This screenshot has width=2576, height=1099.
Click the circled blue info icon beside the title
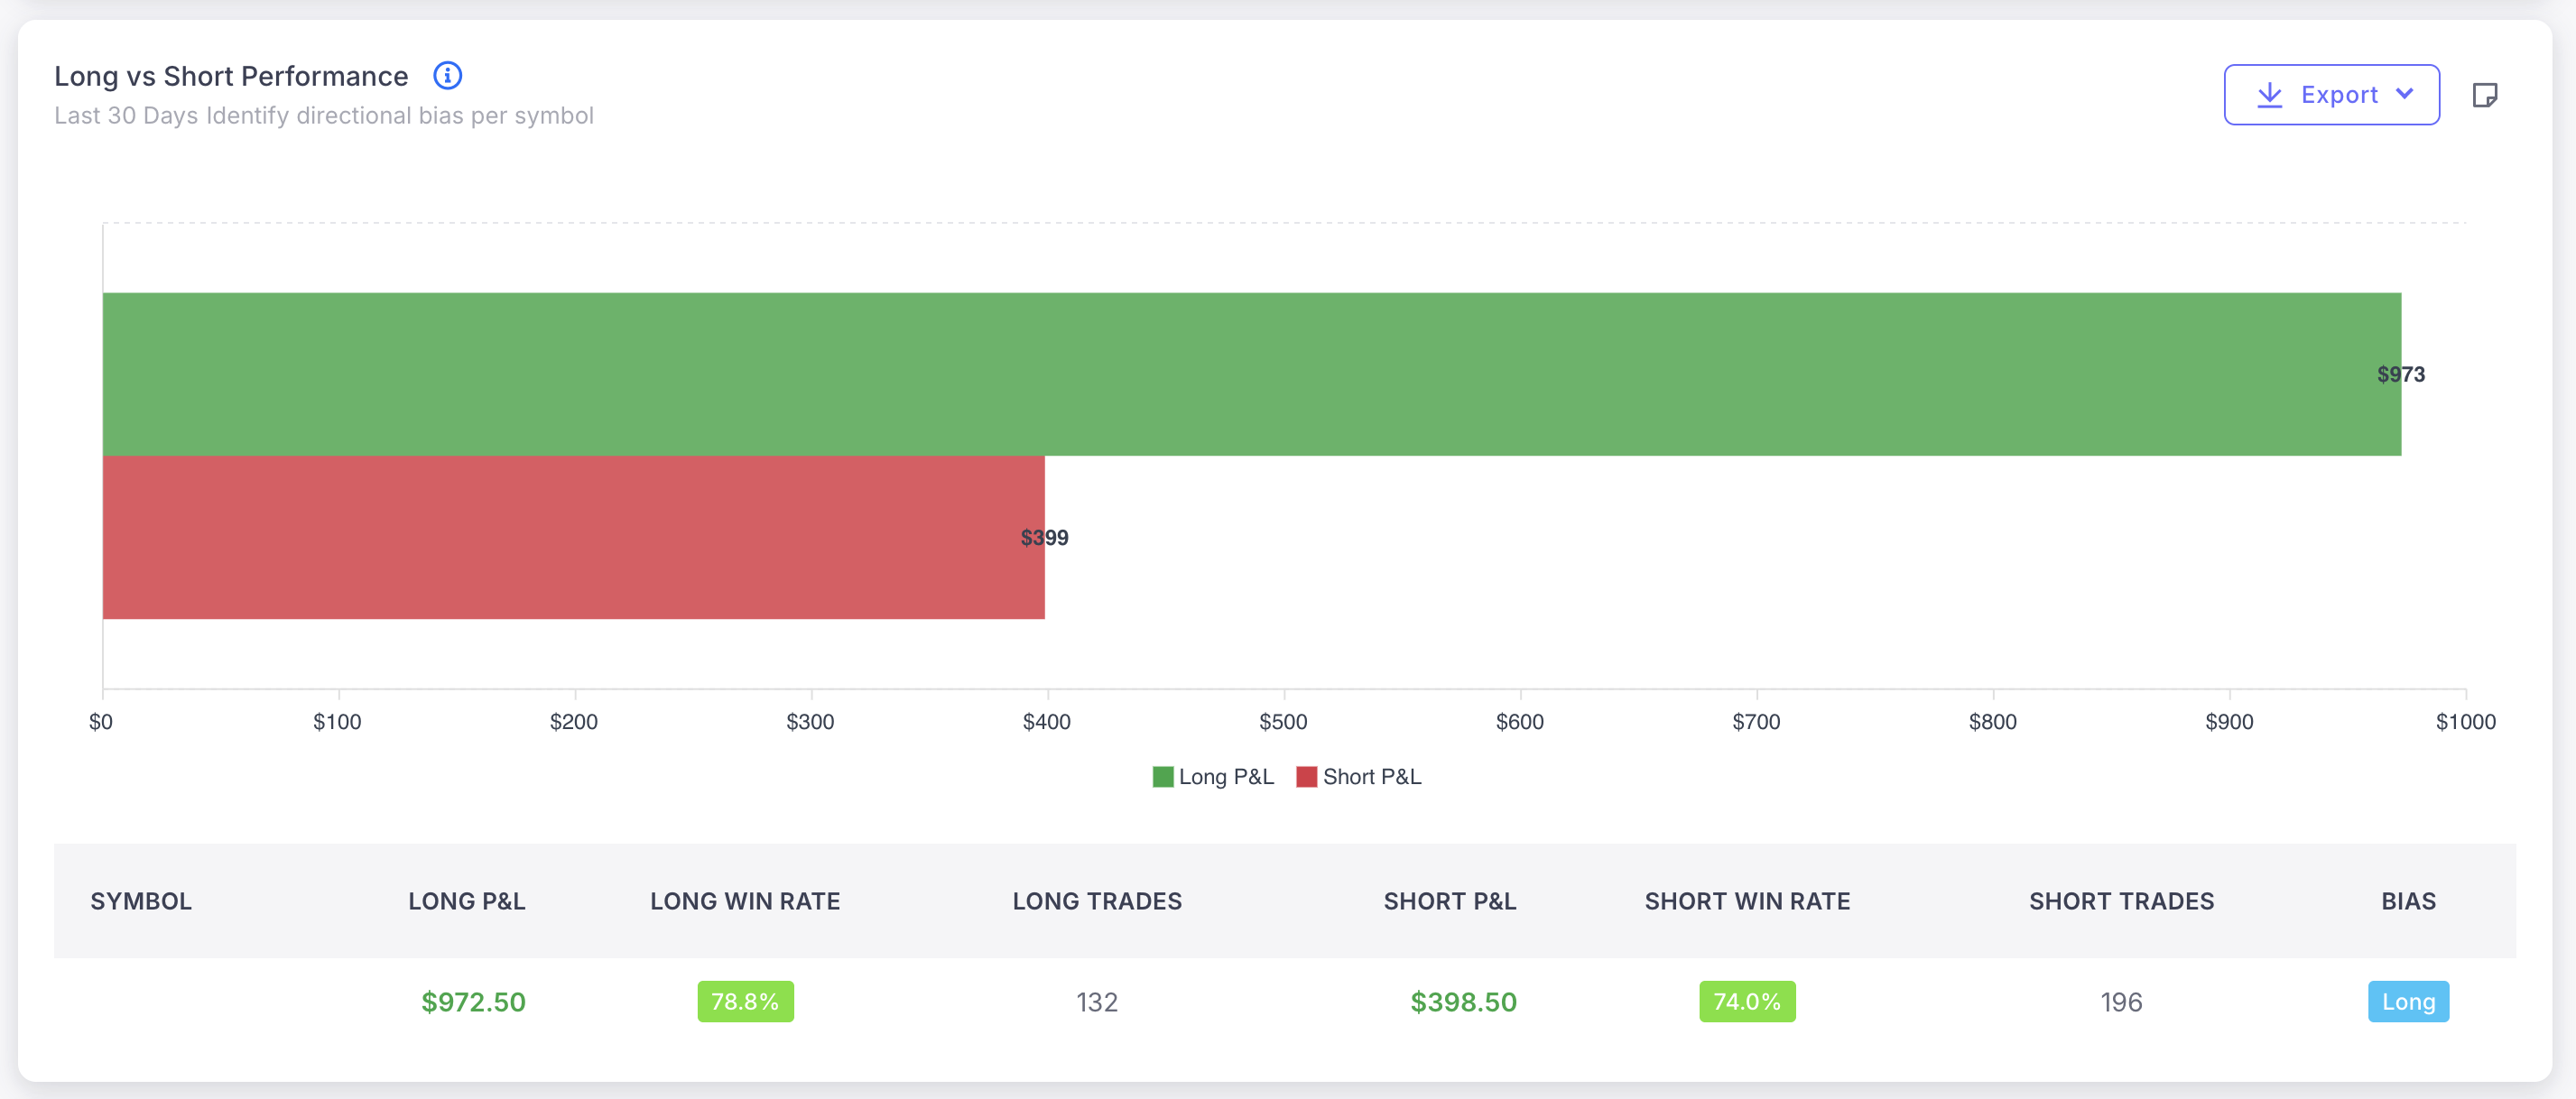[x=448, y=75]
